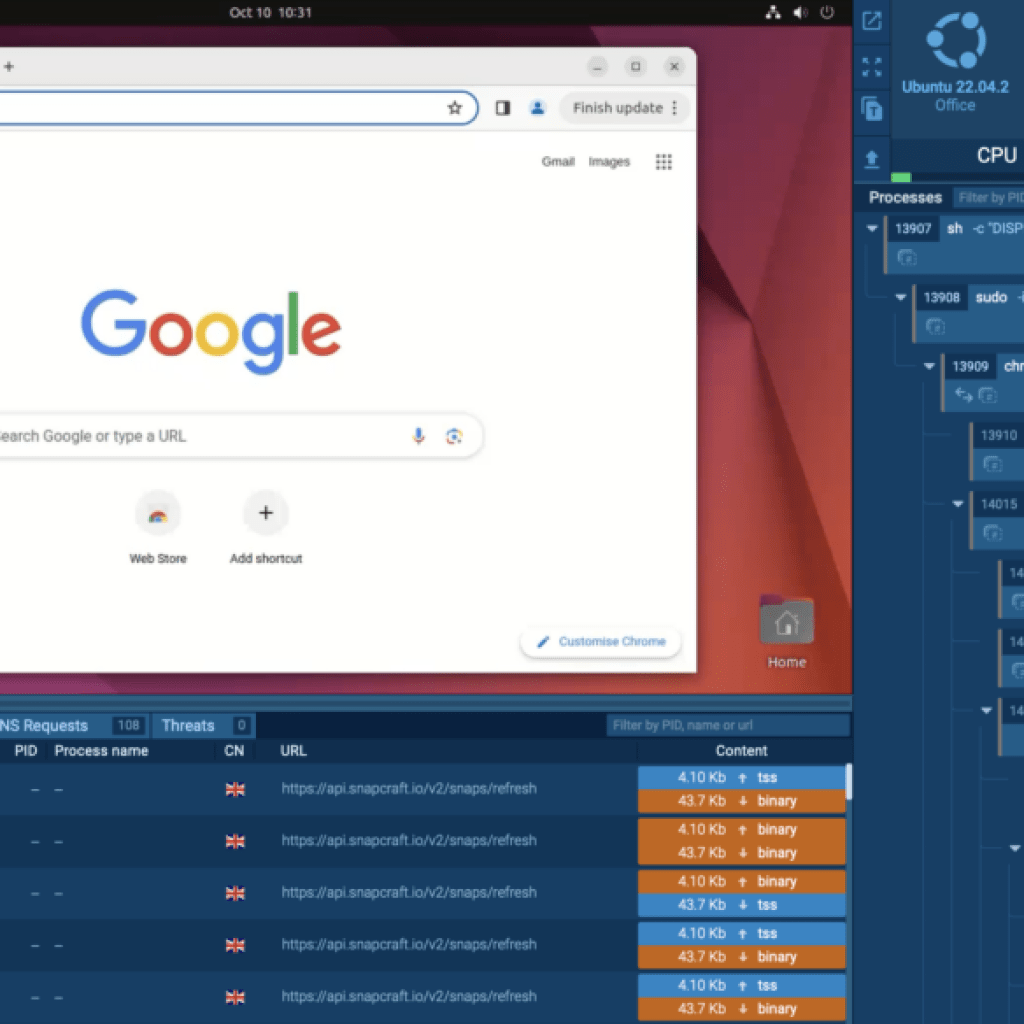Screen dimensions: 1024x1024
Task: Open first snapcraft refresh URL row
Action: pos(409,789)
